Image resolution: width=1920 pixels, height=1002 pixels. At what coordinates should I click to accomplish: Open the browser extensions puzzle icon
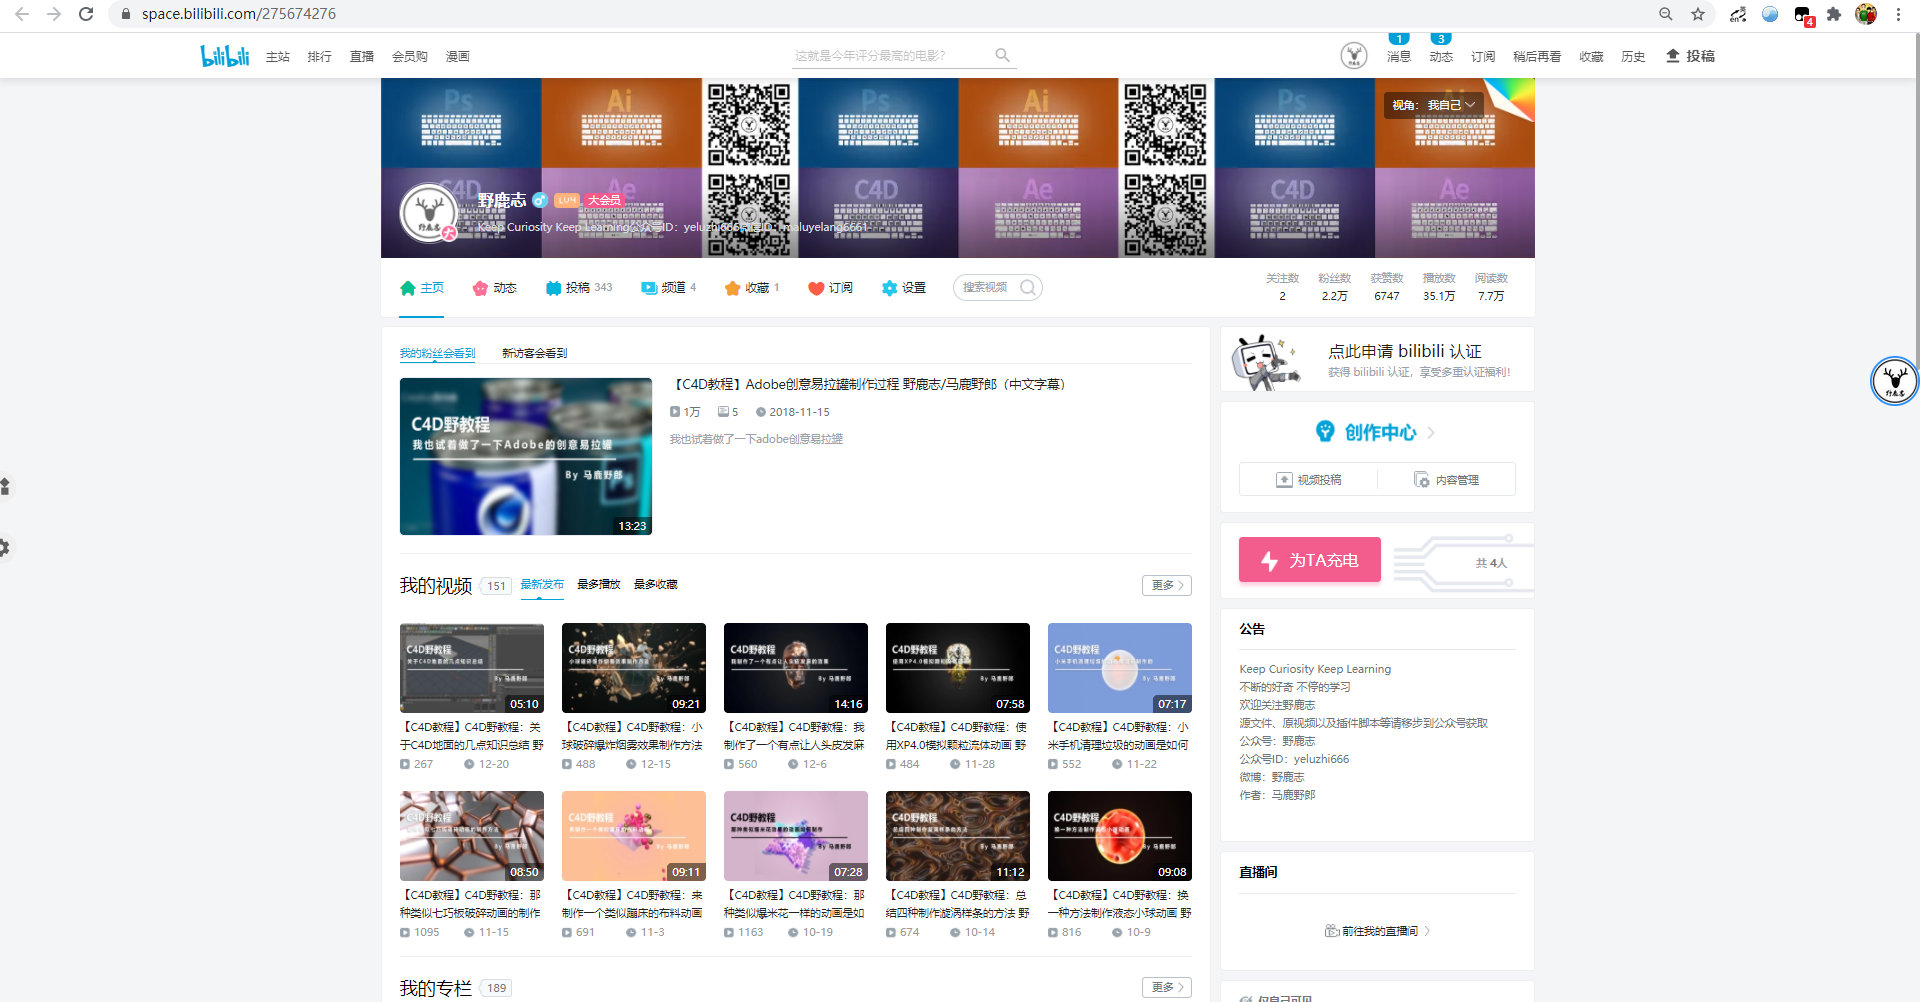coord(1834,14)
